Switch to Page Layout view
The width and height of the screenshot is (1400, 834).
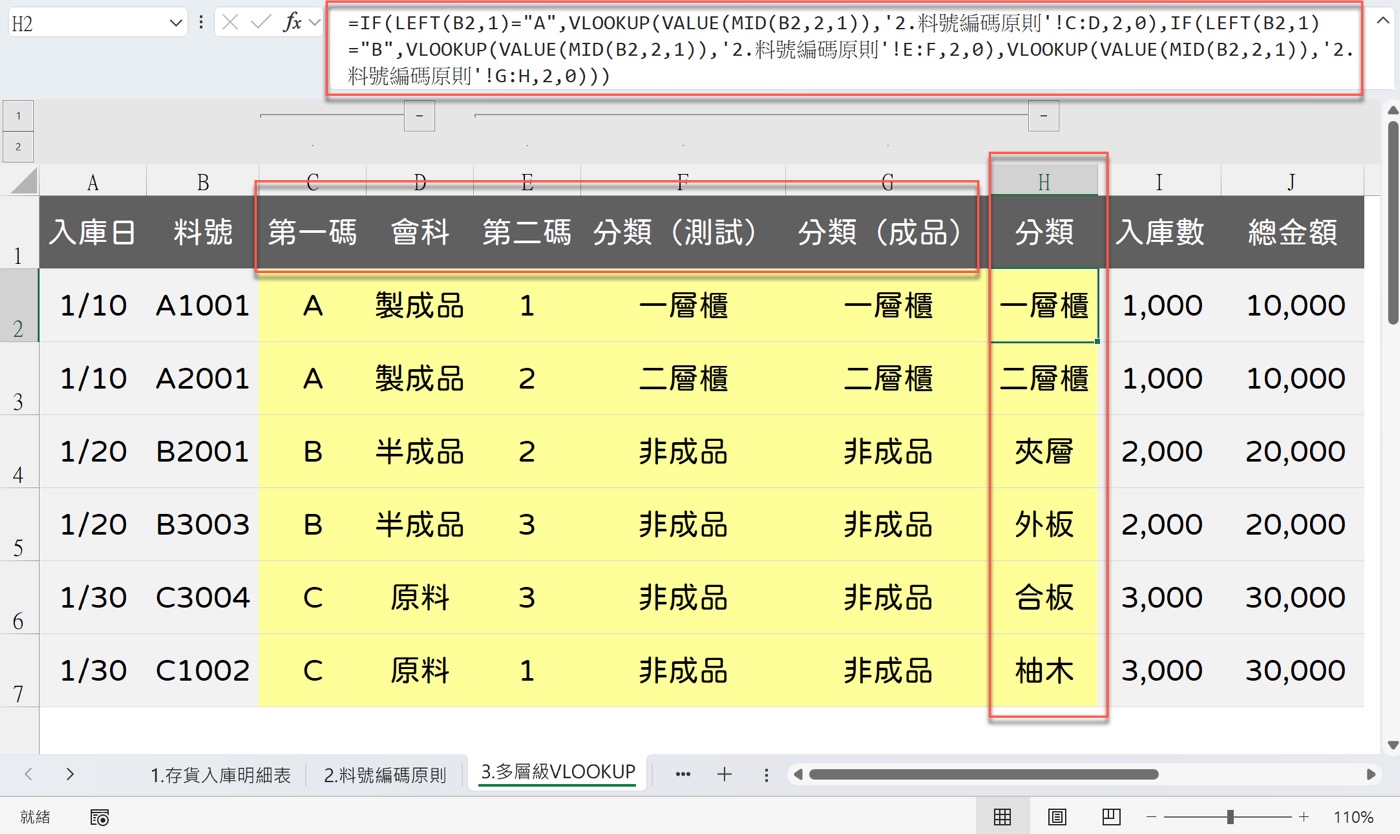[1057, 817]
